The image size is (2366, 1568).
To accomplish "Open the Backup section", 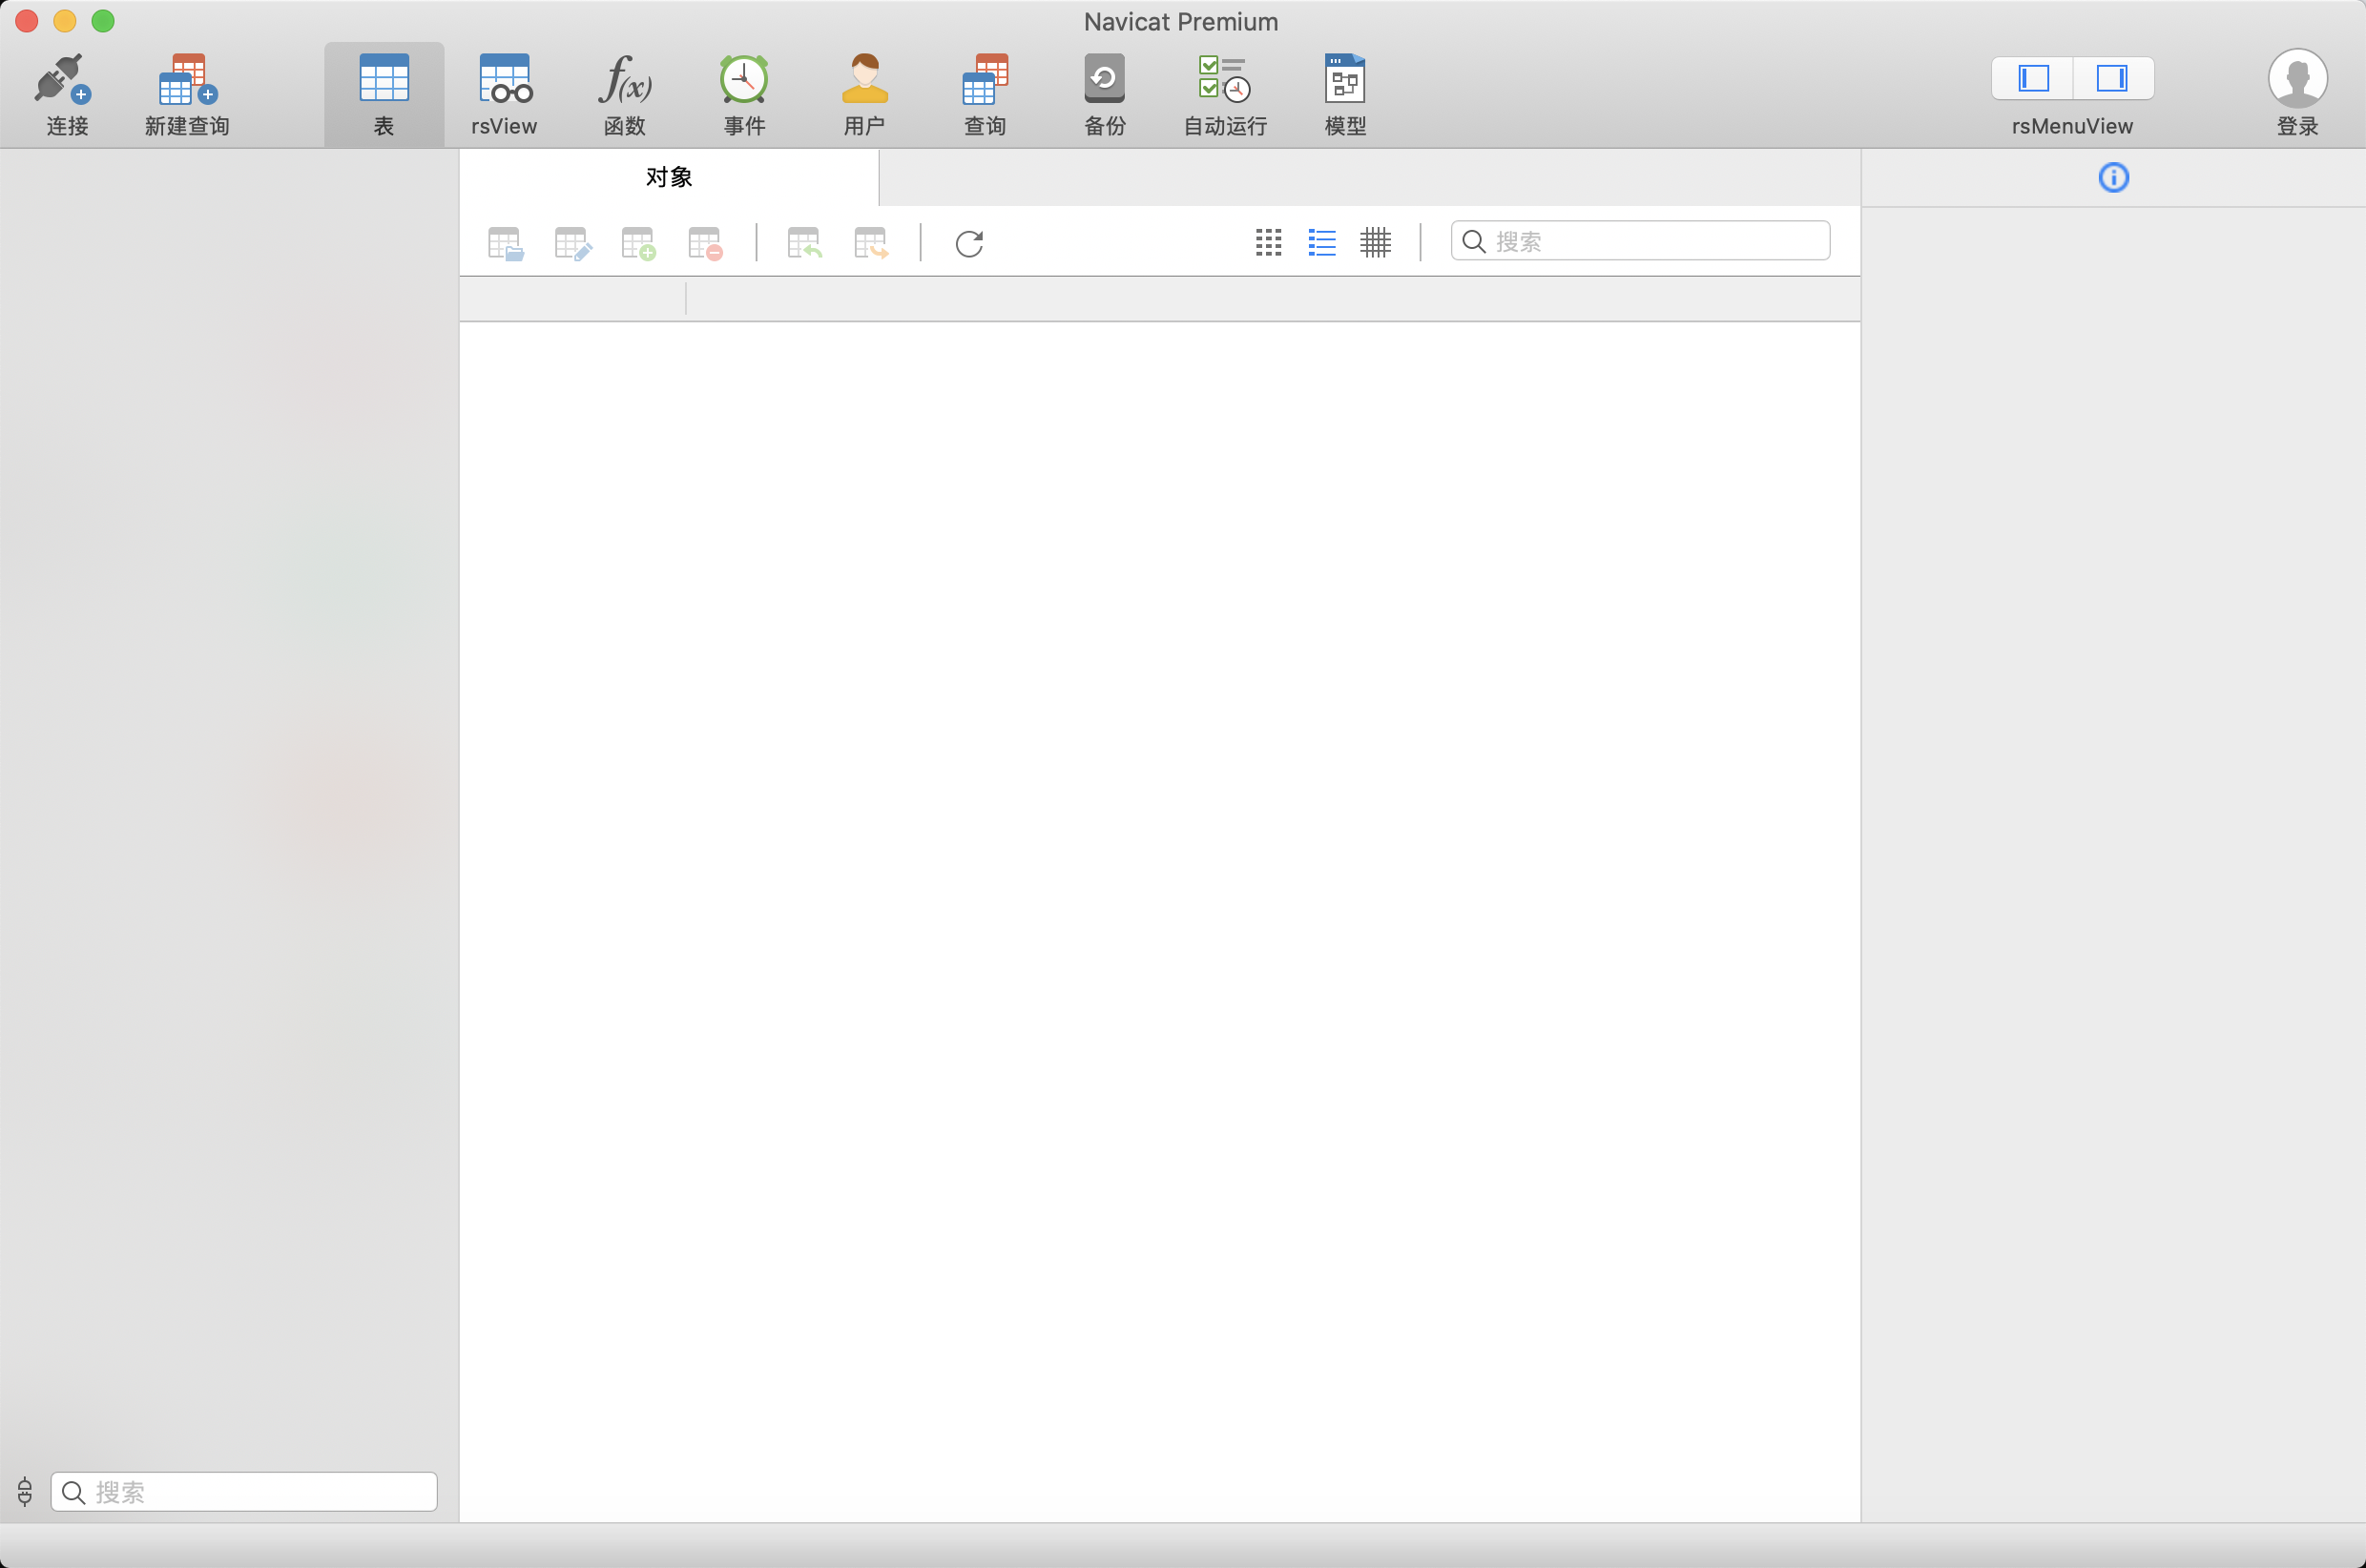I will (1104, 79).
